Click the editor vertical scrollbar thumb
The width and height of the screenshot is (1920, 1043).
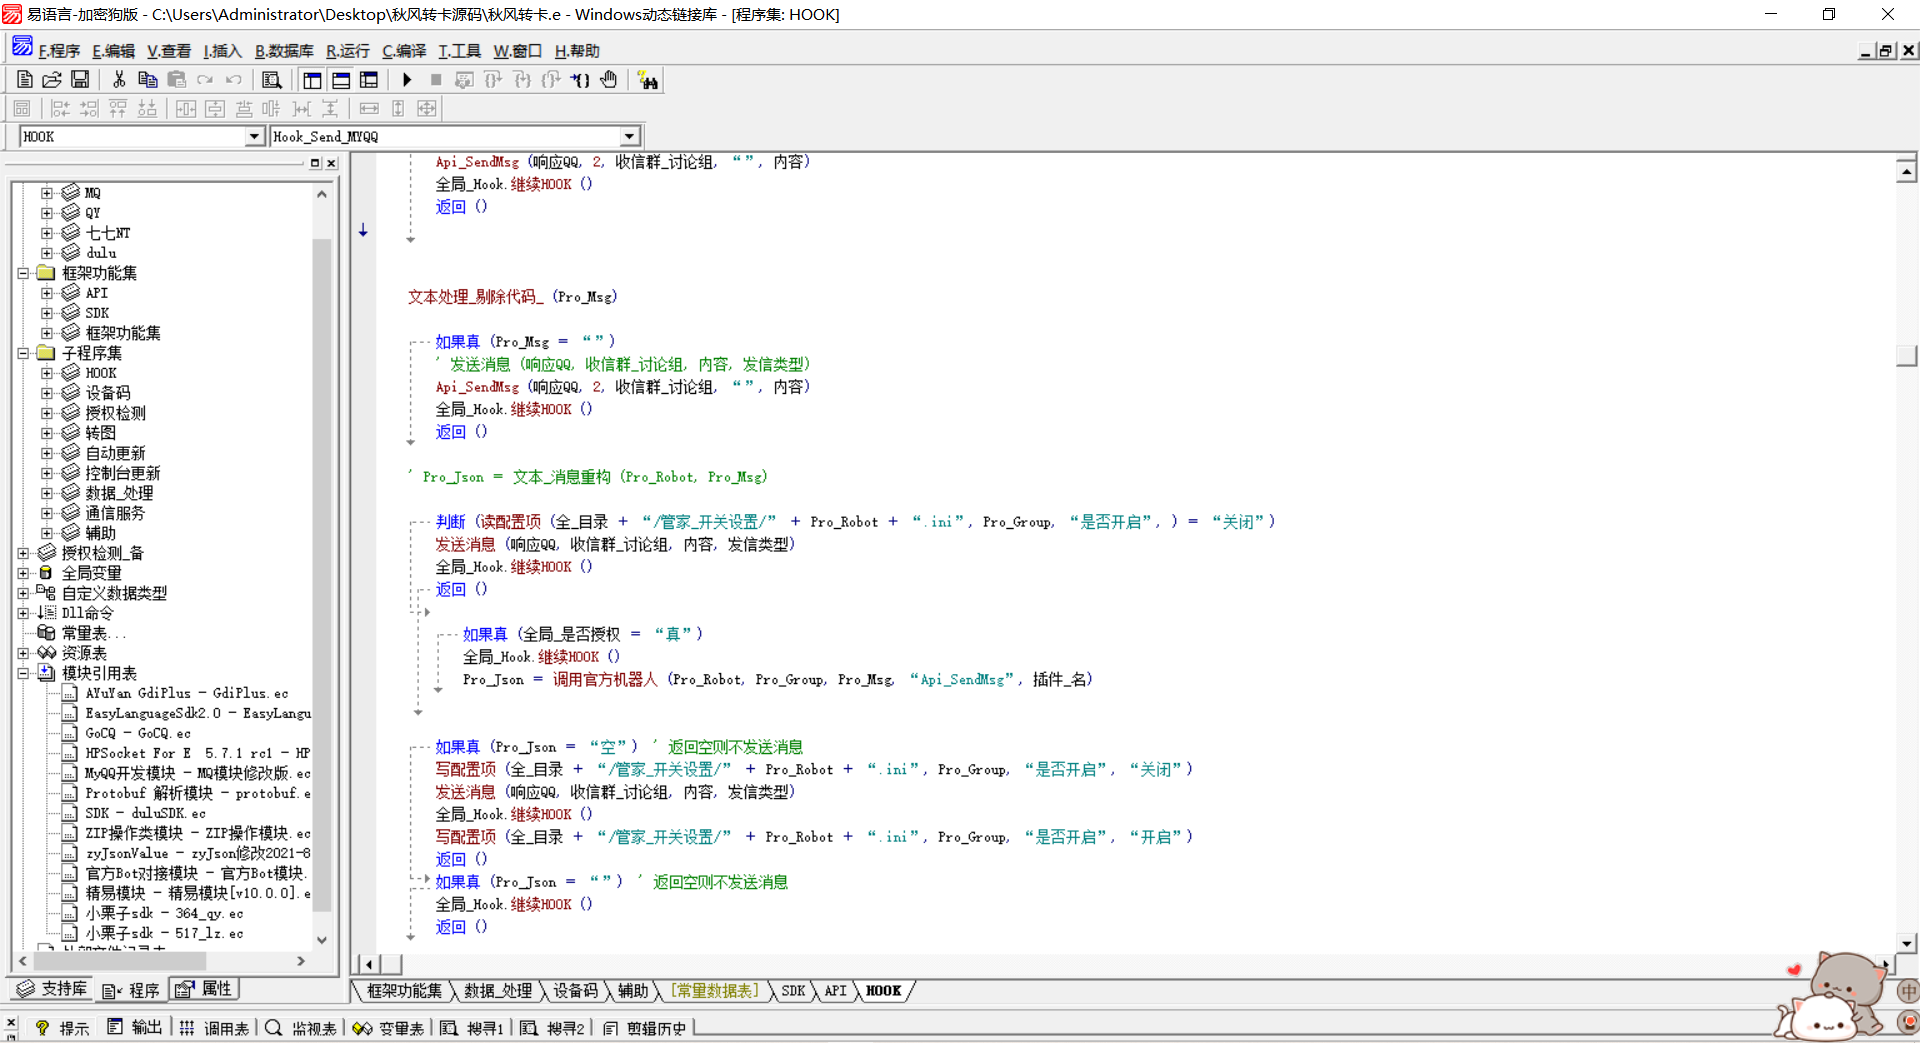tap(1906, 356)
